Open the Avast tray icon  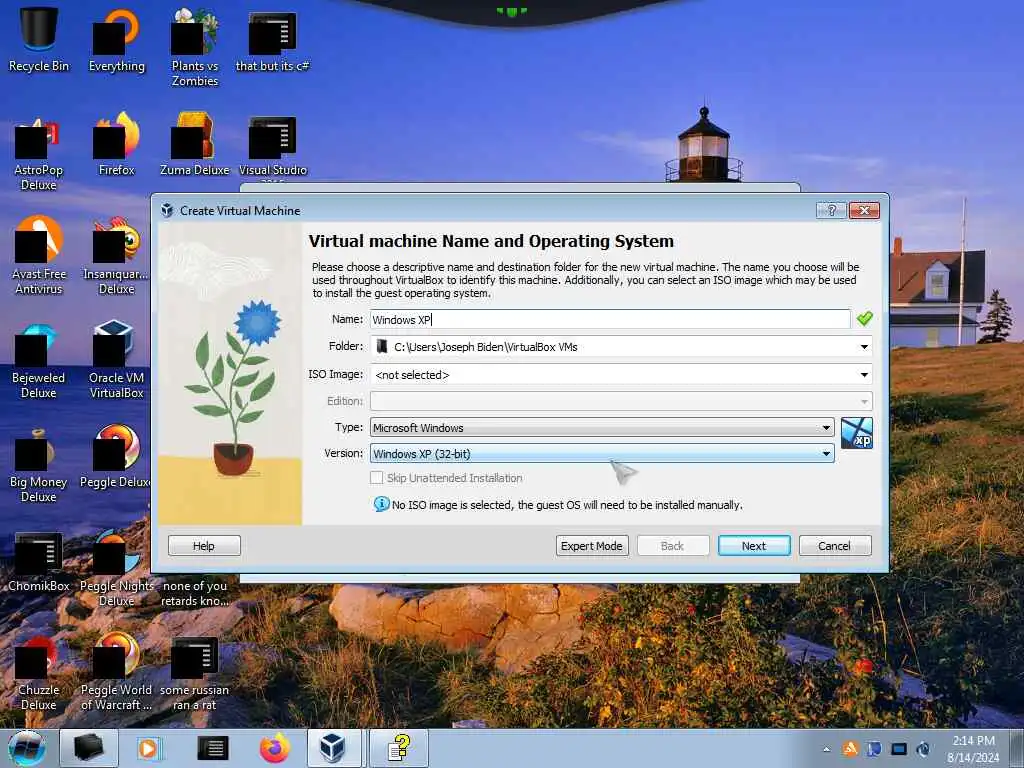[x=850, y=748]
